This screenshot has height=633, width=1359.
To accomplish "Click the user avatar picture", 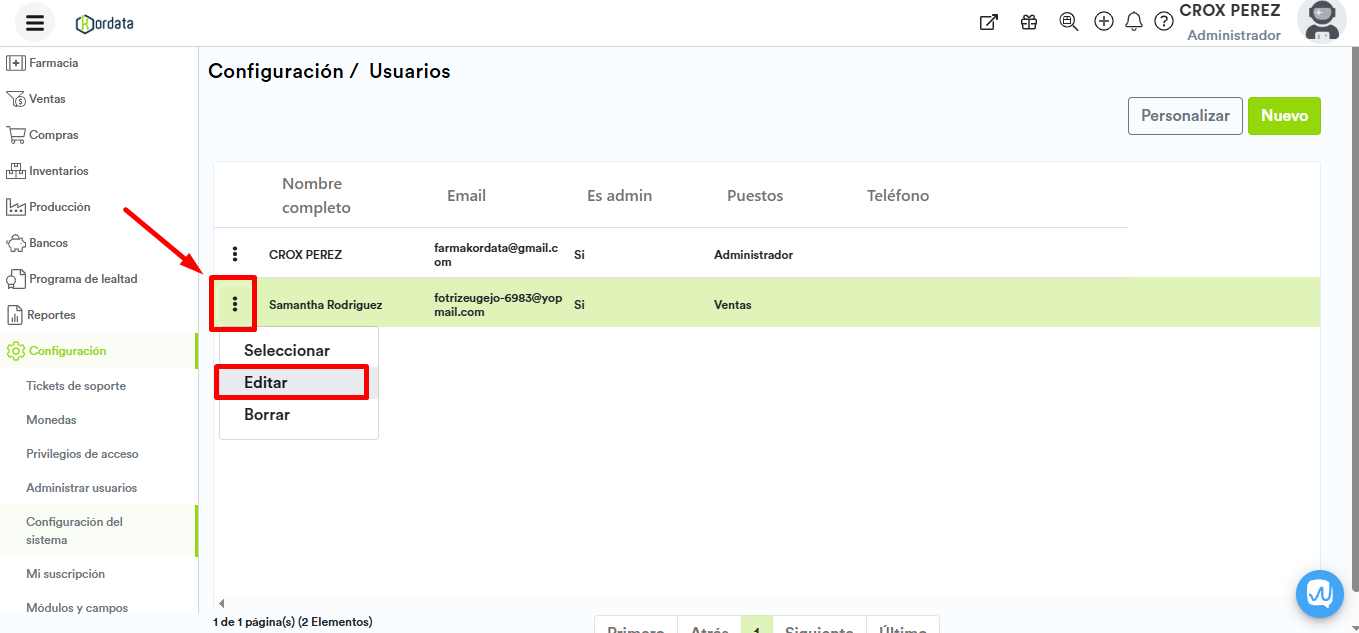I will click(1321, 22).
